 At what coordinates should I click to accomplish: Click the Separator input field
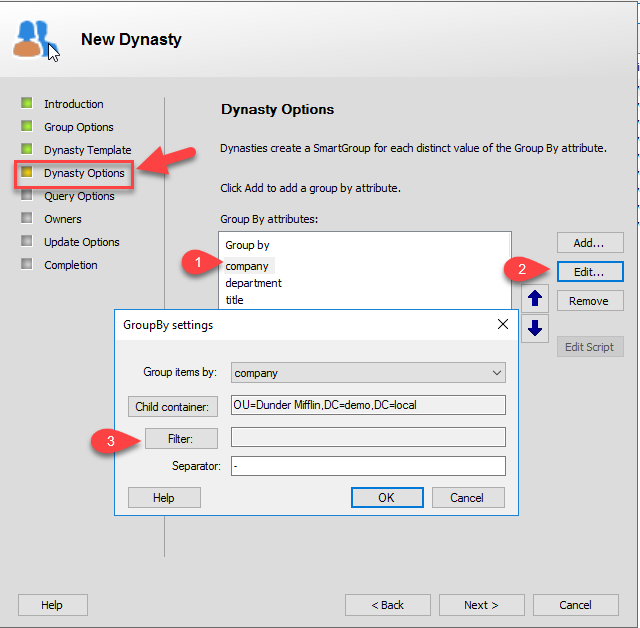[368, 466]
